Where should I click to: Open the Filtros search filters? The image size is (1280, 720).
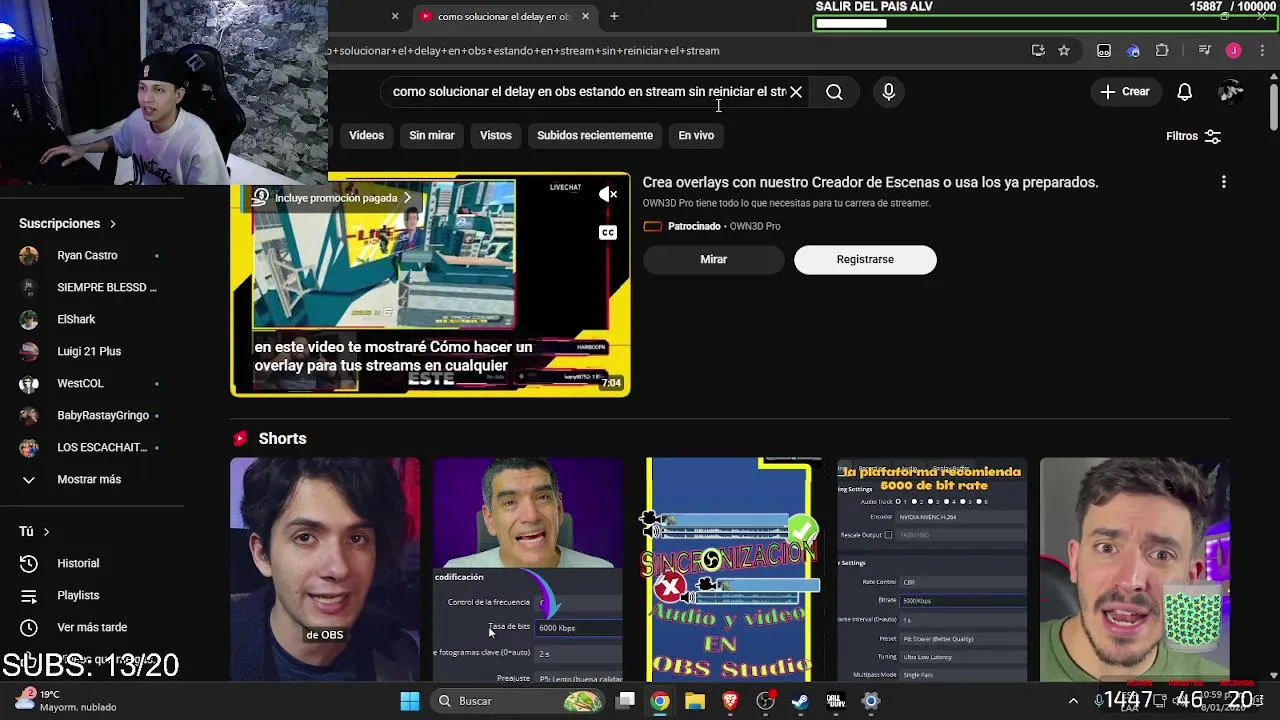[x=1194, y=136]
